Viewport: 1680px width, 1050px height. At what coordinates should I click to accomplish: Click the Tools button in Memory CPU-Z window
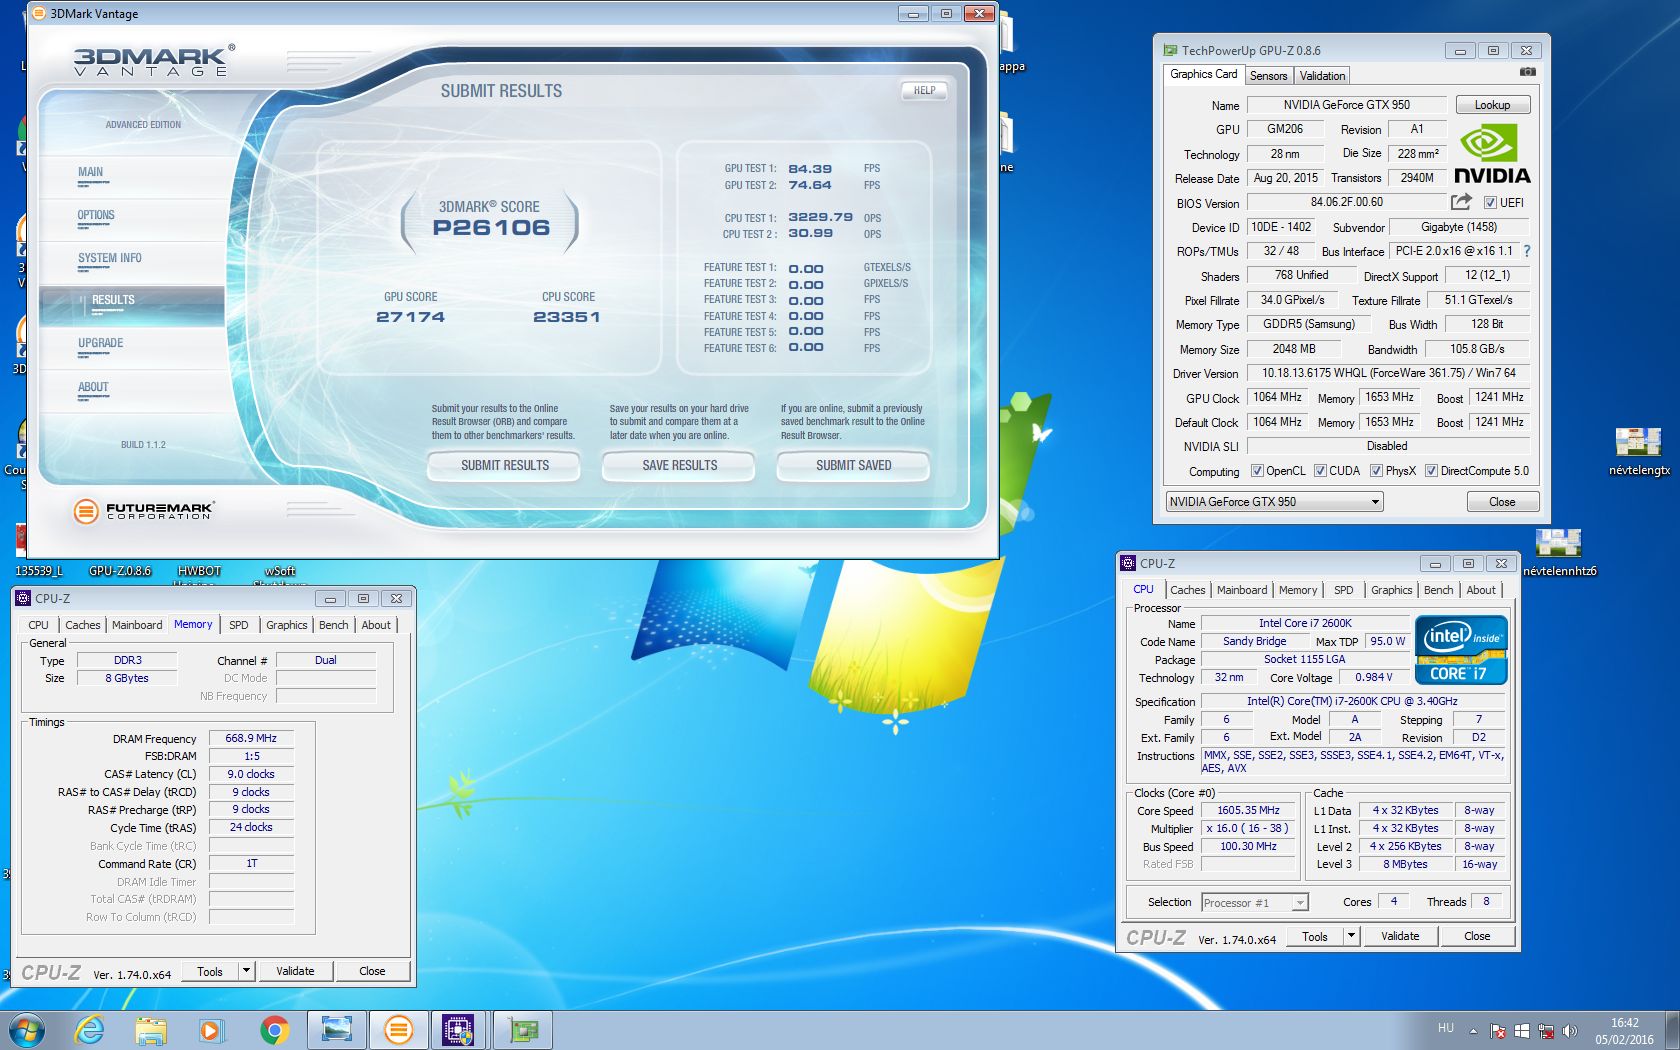(x=210, y=971)
